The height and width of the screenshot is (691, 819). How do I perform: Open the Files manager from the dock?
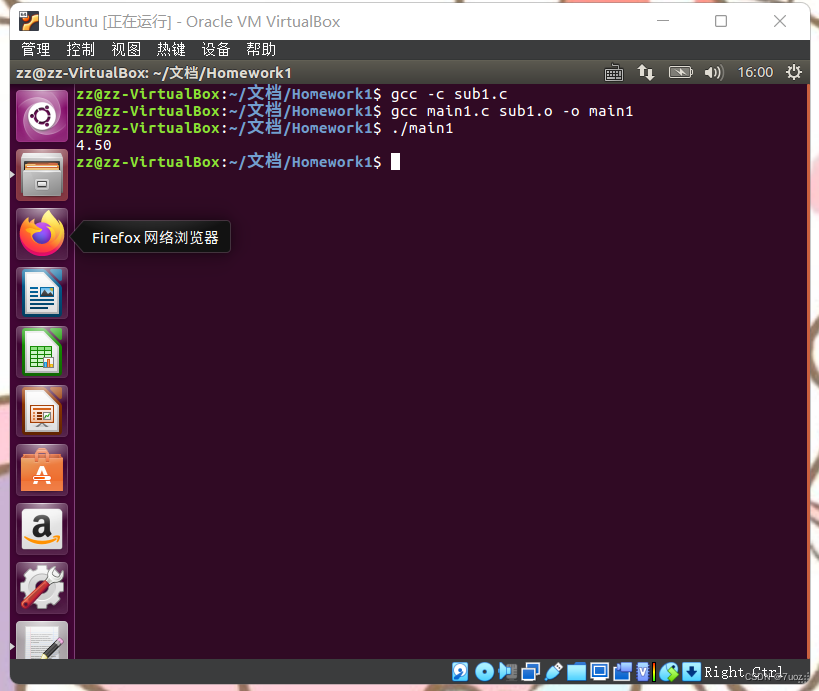click(x=41, y=175)
